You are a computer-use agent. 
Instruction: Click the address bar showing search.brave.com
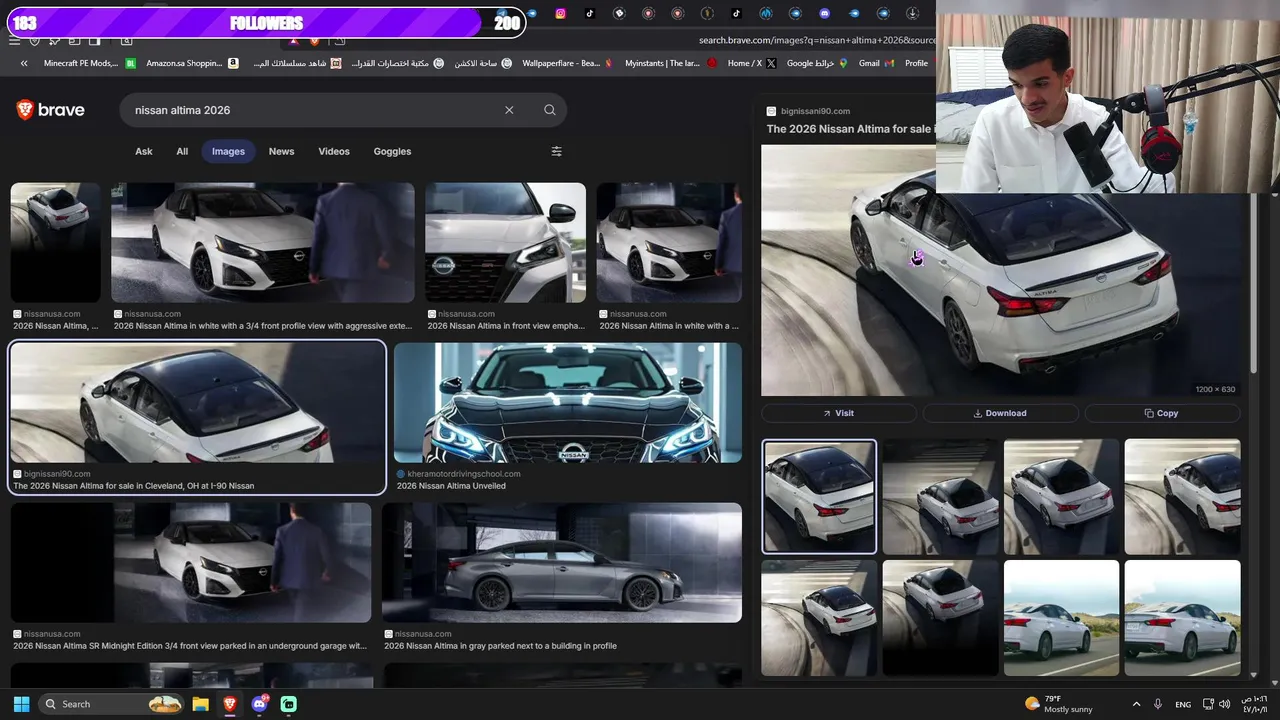[x=816, y=40]
